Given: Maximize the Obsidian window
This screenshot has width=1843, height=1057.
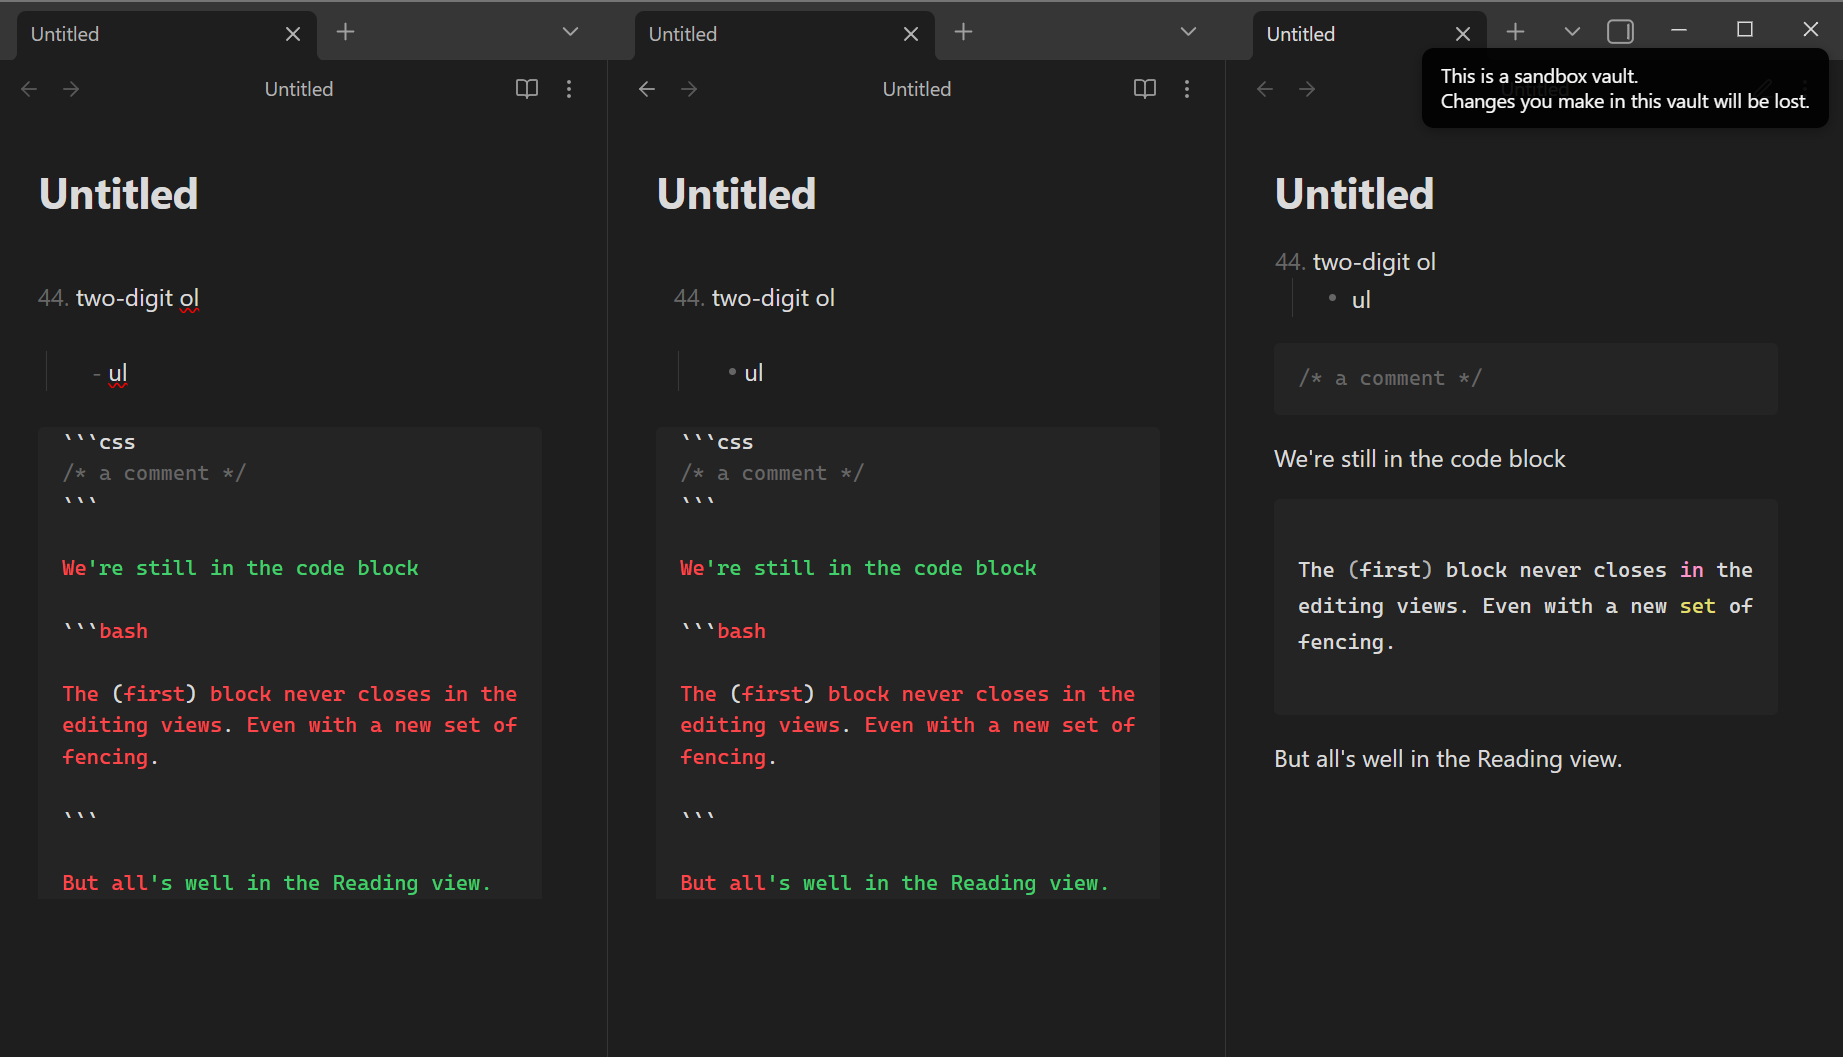Looking at the screenshot, I should (1745, 30).
